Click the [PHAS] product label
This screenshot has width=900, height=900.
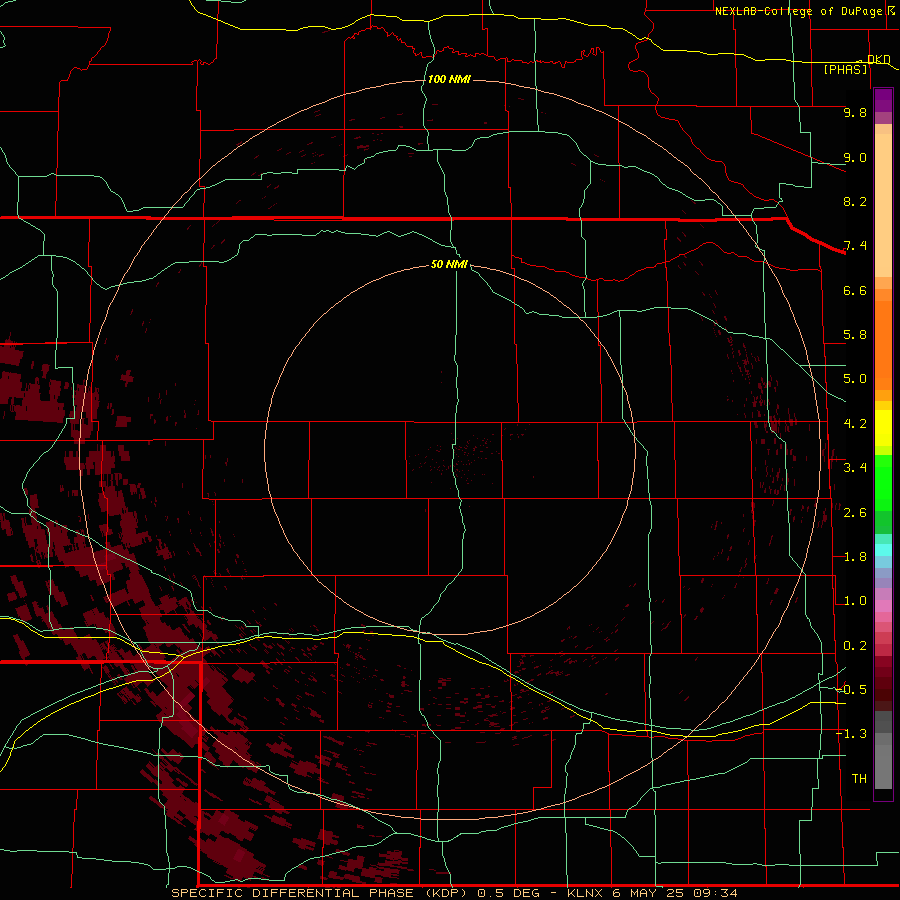[845, 69]
